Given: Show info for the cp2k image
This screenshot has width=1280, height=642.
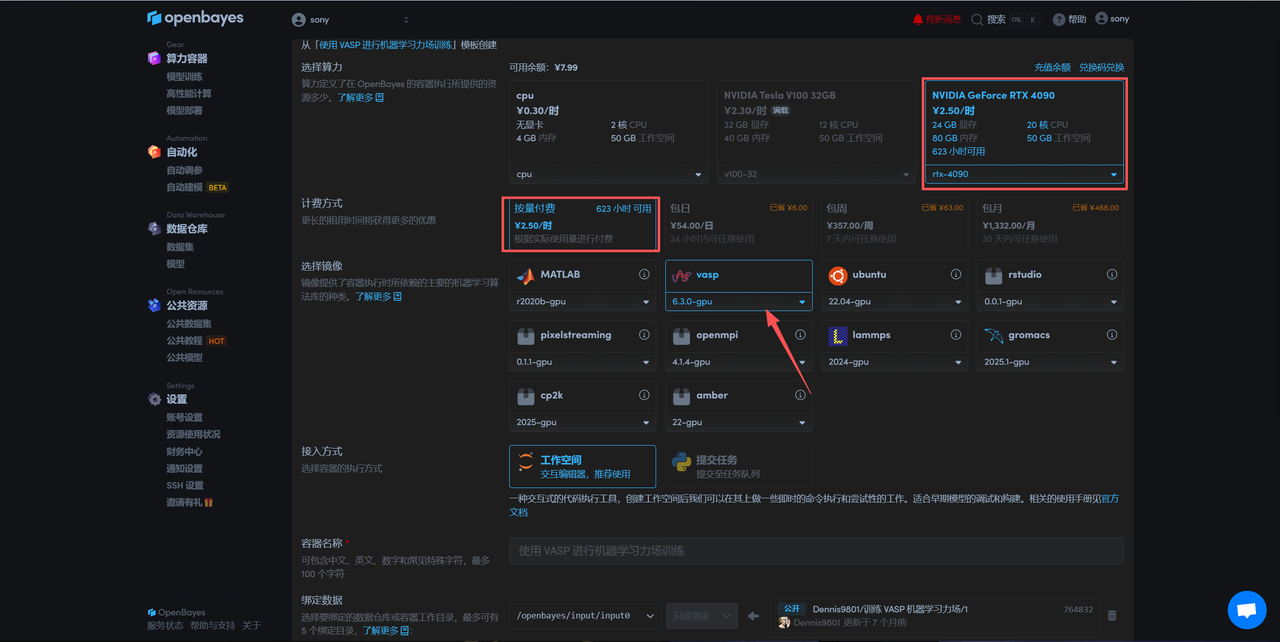Looking at the screenshot, I should 644,395.
